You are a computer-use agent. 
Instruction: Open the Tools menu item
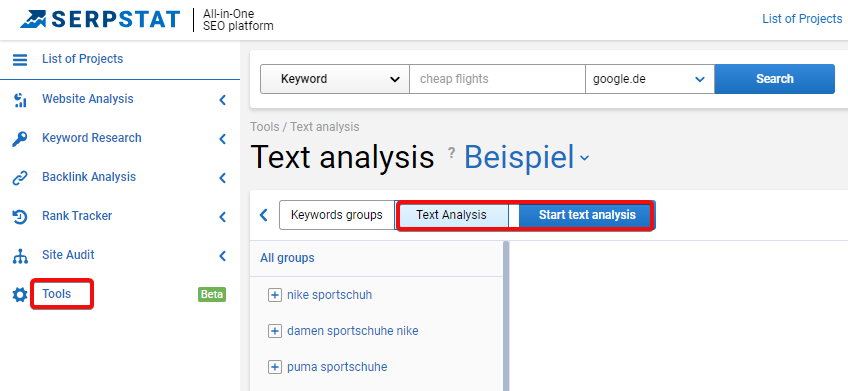pos(57,294)
